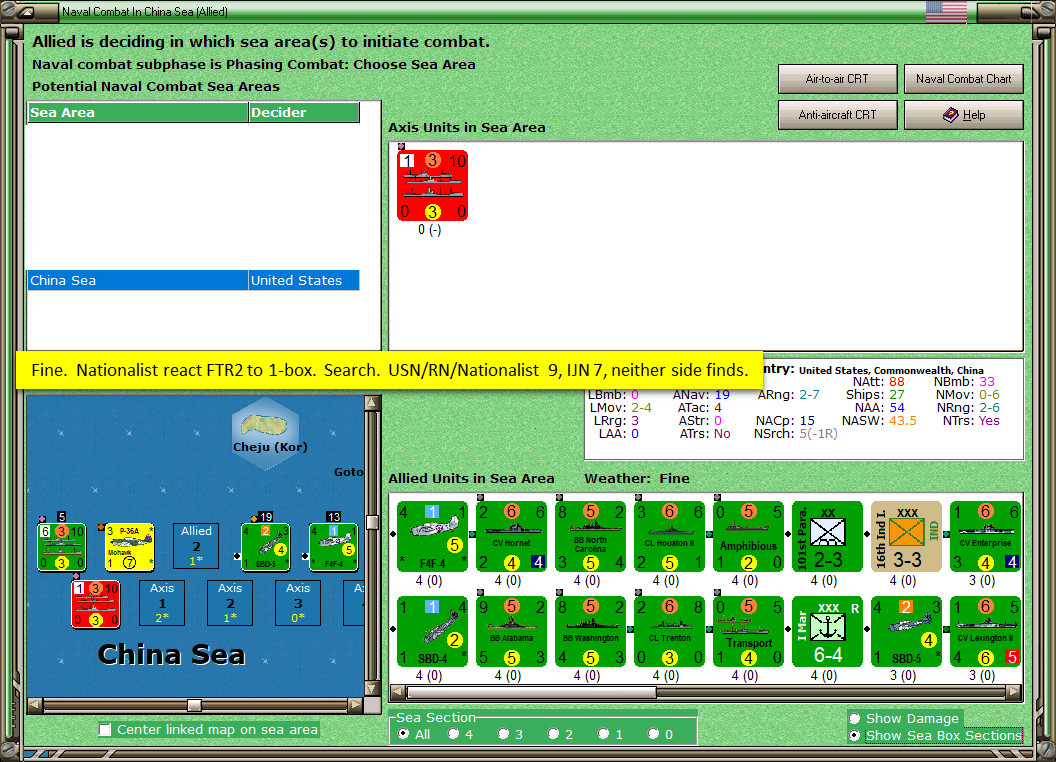This screenshot has height=762, width=1056.
Task: Click Allied units horizontal scrollbar right arrow
Action: pyautogui.click(x=1014, y=693)
